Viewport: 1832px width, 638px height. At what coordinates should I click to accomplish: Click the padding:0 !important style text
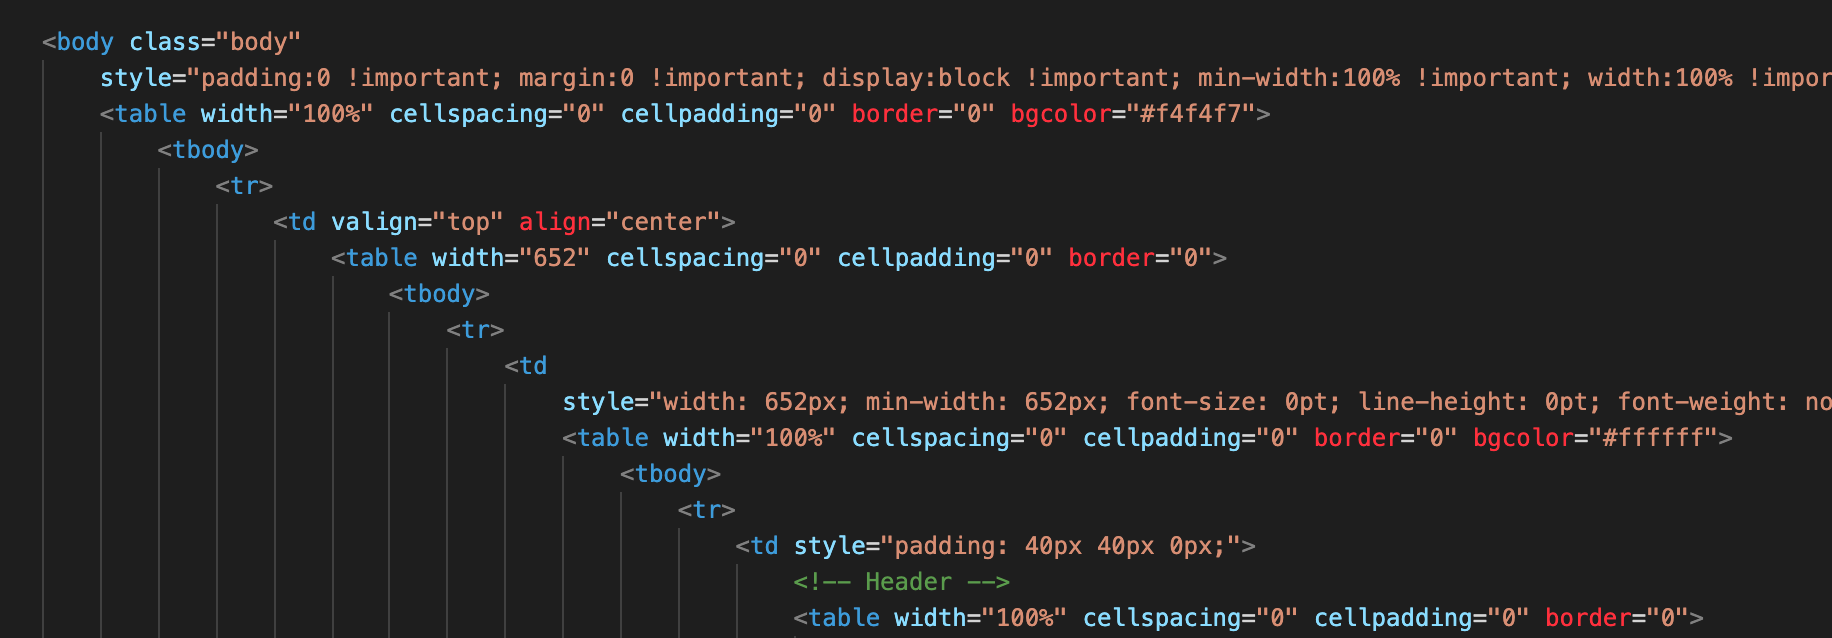coord(345,78)
